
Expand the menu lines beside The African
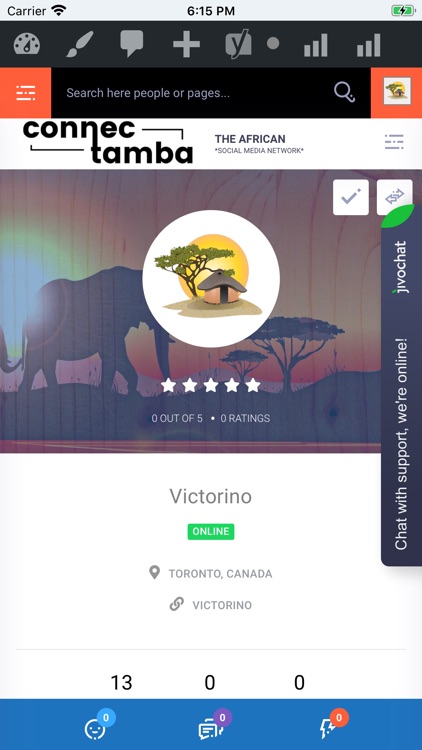[x=394, y=142]
